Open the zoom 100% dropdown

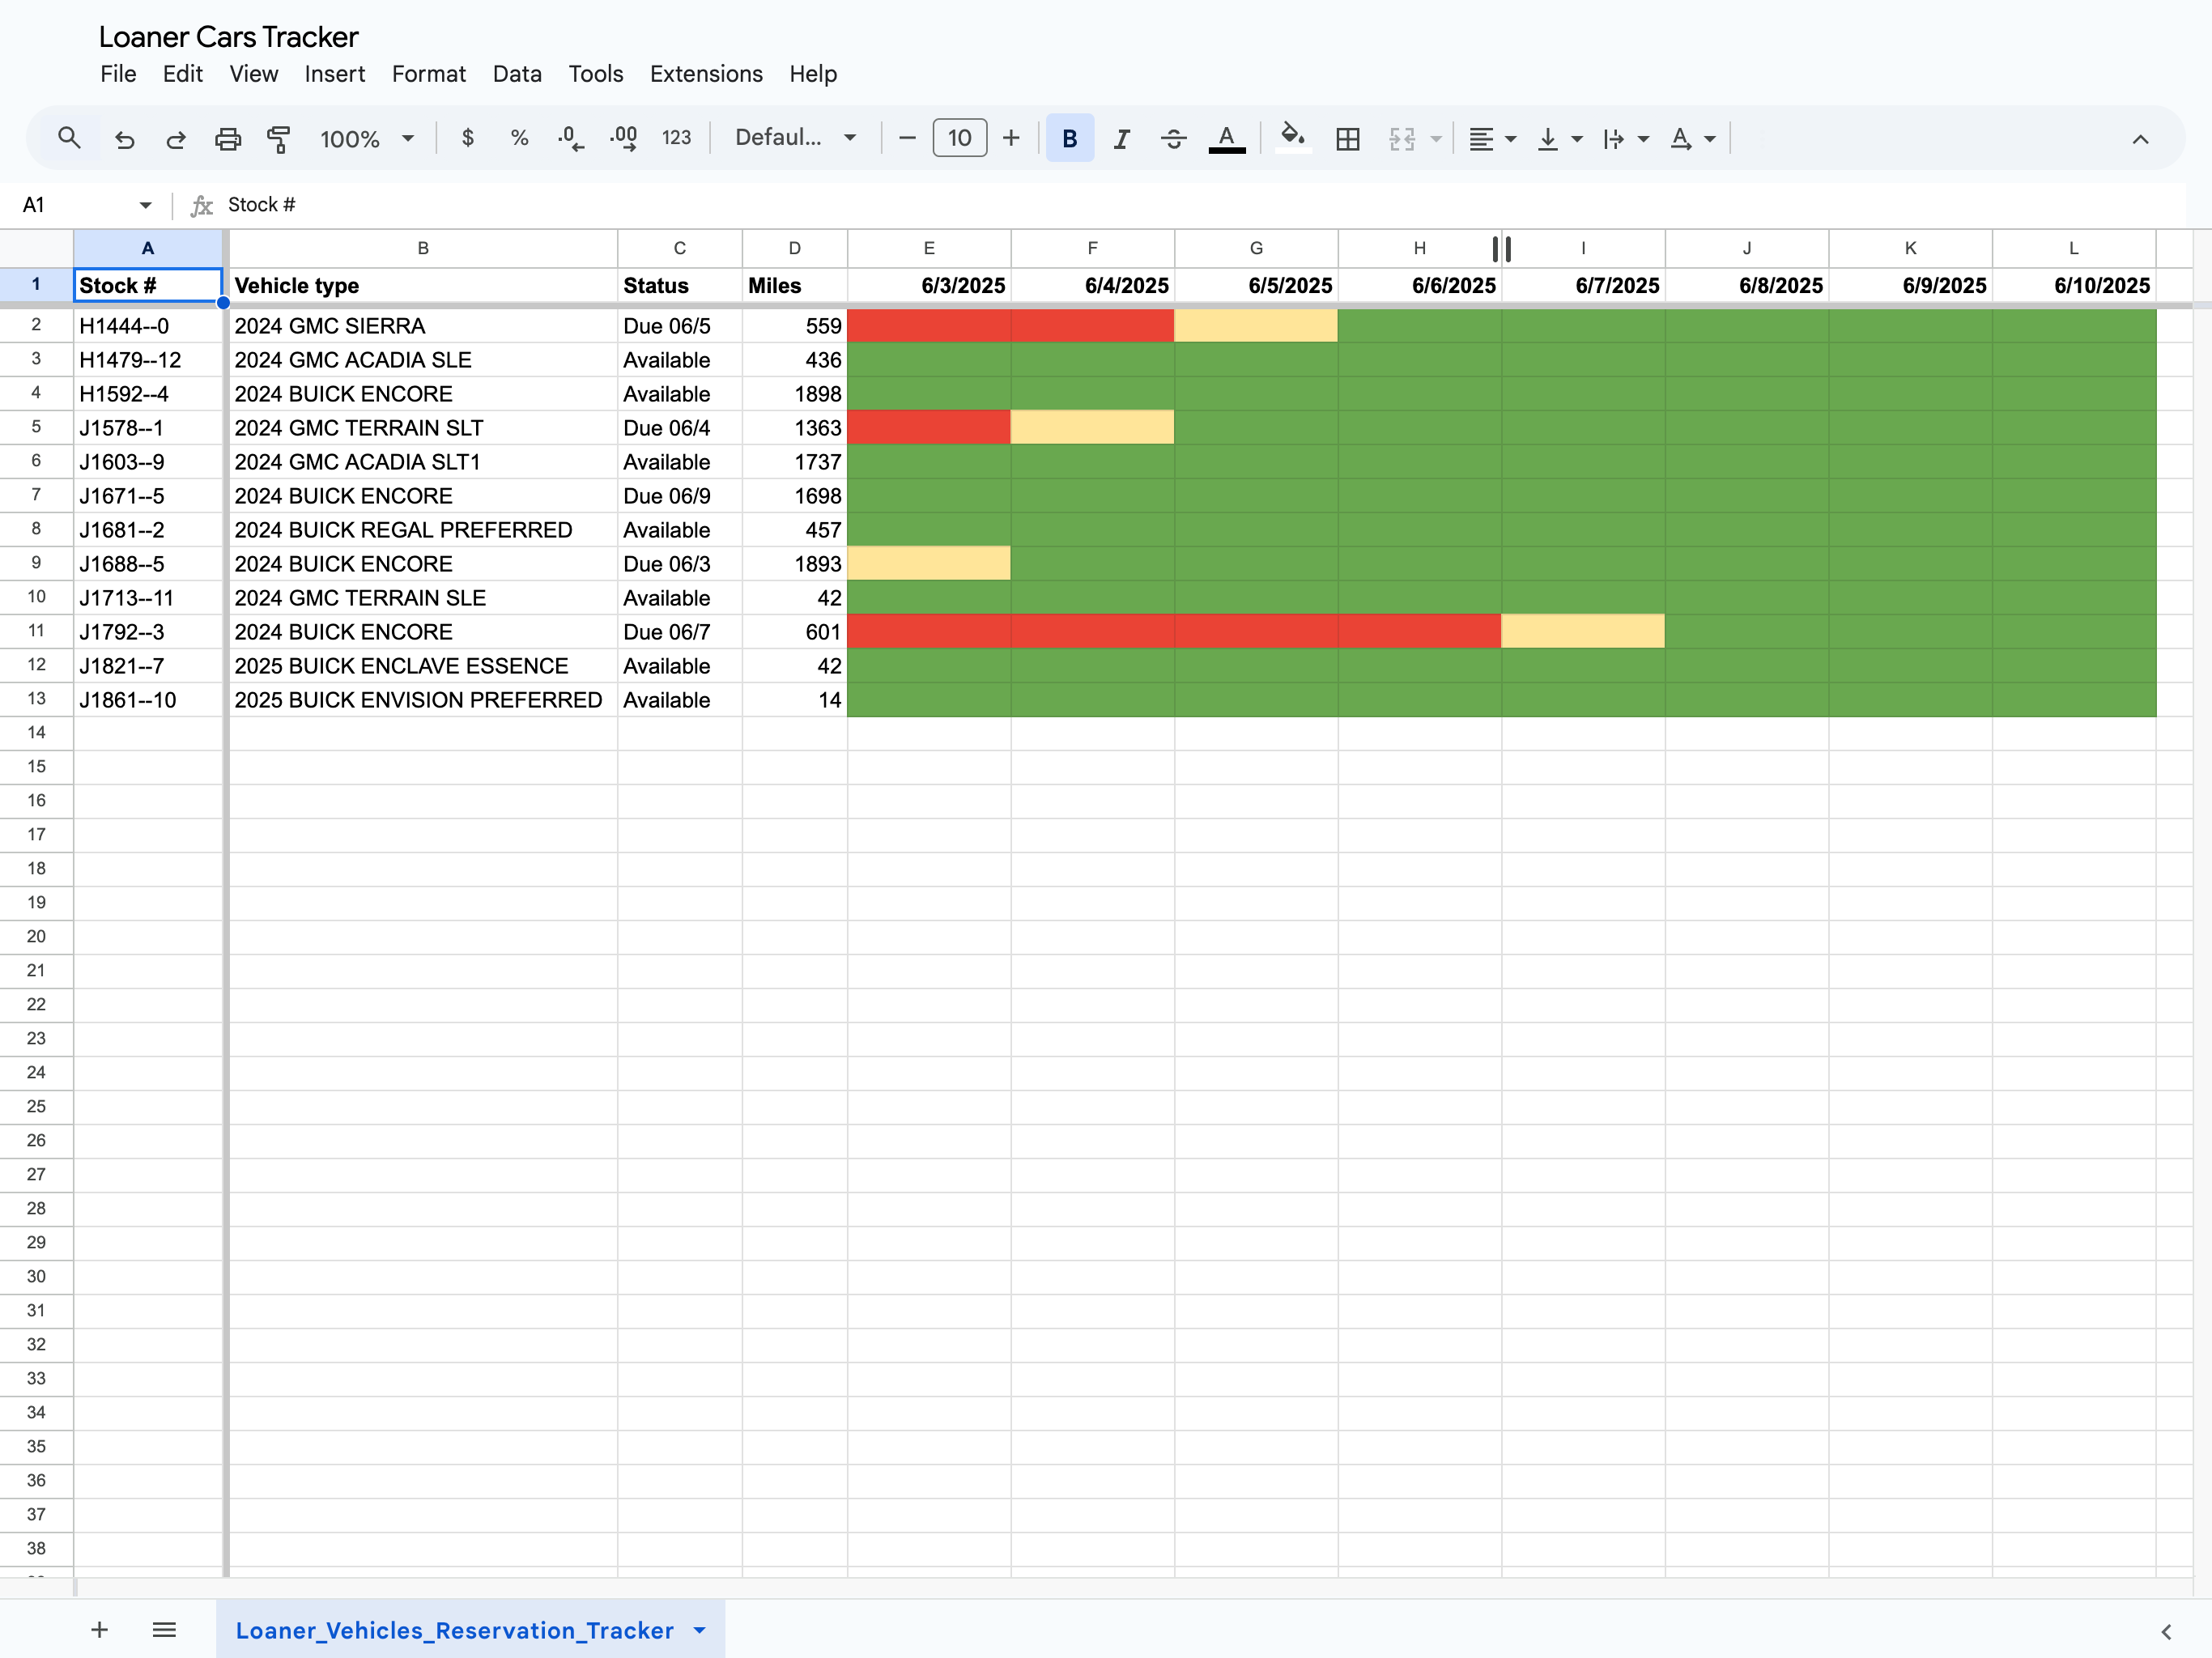point(367,139)
